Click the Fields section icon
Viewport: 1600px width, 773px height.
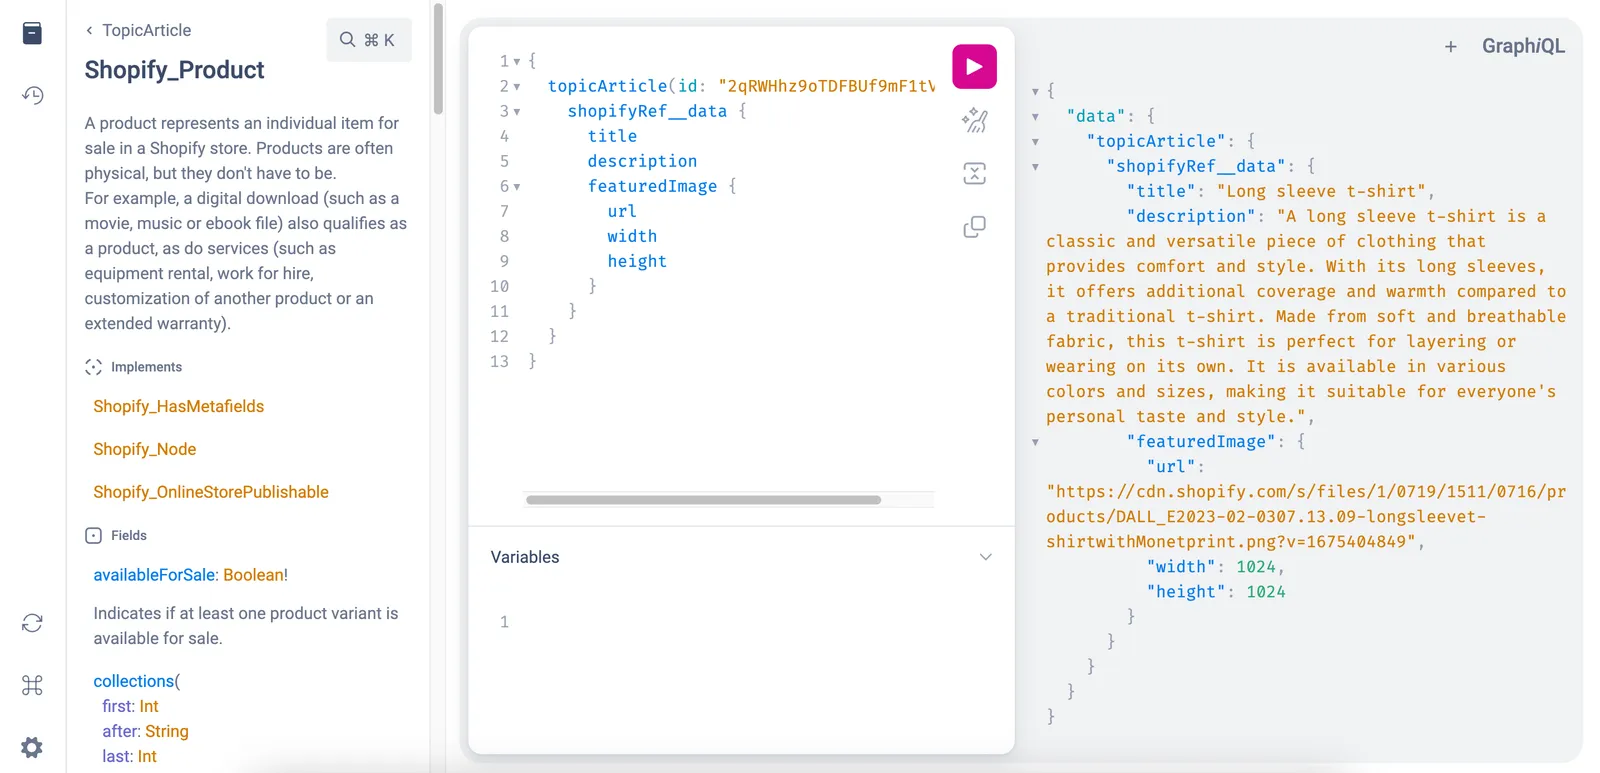pos(93,535)
